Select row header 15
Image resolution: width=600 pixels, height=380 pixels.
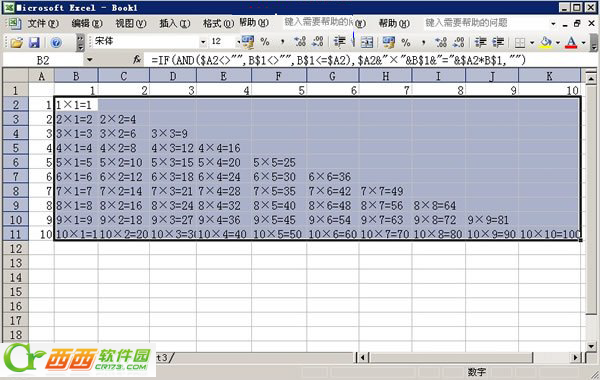(16, 292)
